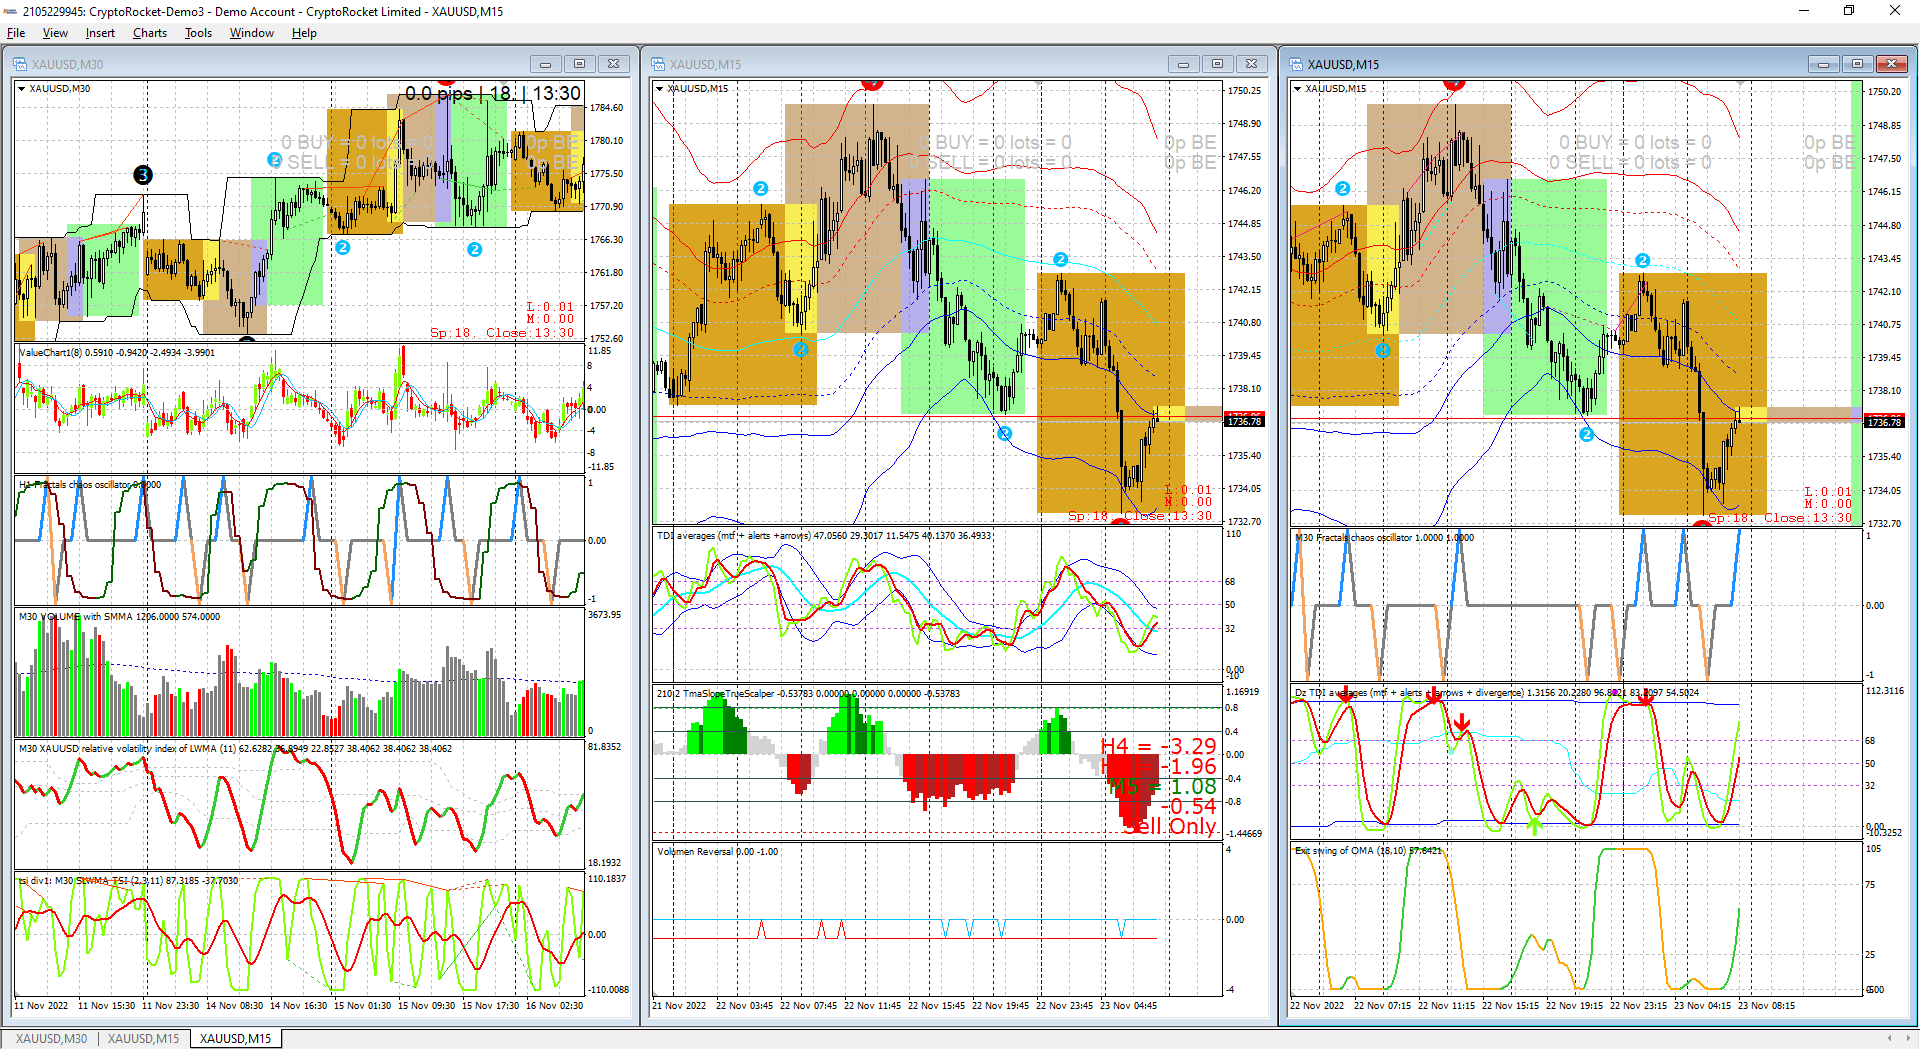This screenshot has height=1050, width=1920.
Task: Click chart shift marker in active M15 chart
Action: pos(1741,84)
